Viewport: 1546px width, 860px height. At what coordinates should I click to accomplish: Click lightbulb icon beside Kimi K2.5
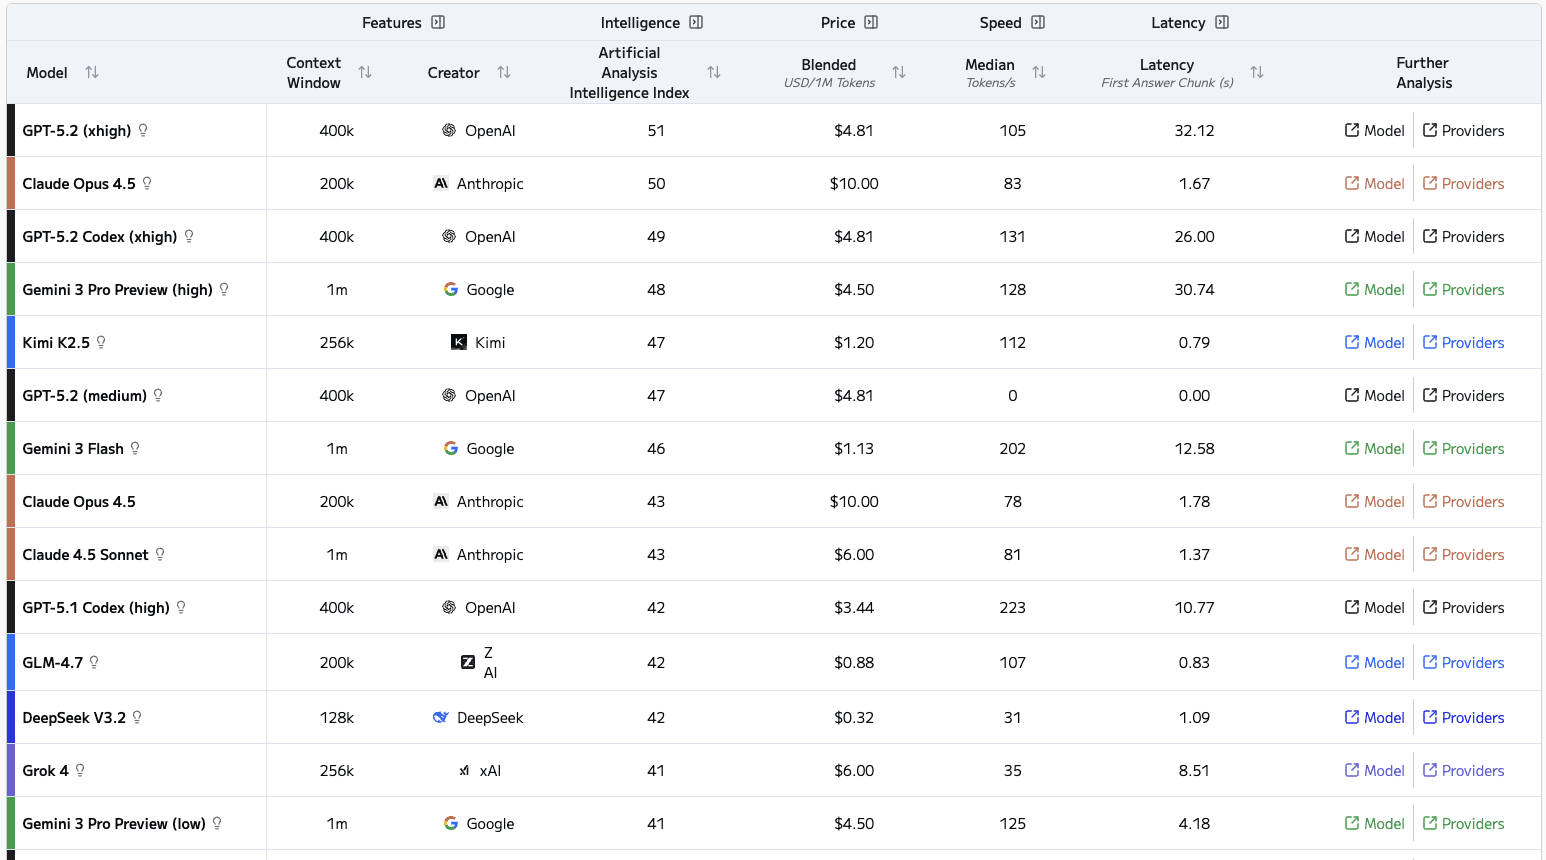[x=101, y=342]
